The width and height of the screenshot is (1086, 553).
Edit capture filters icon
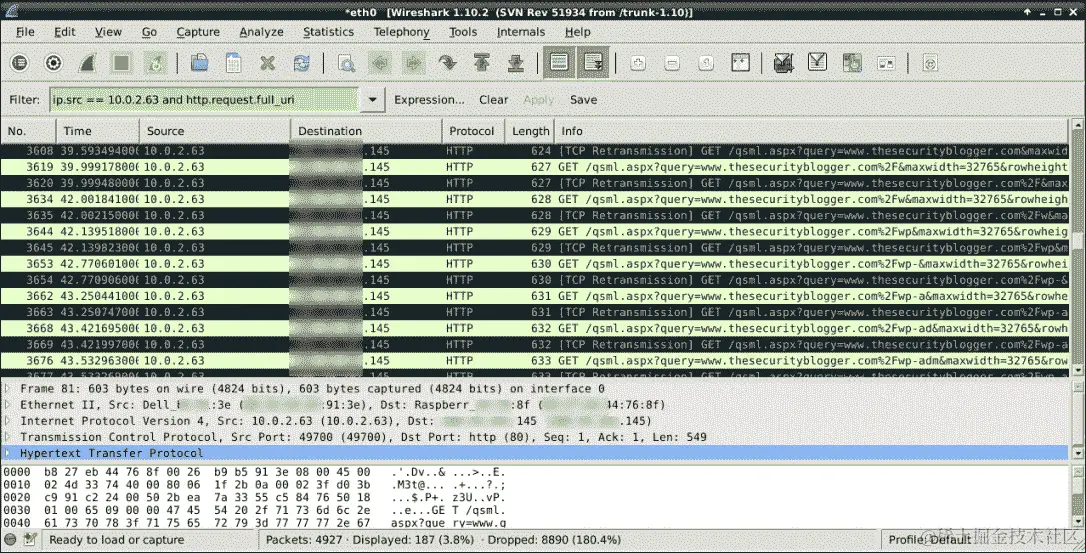(783, 63)
